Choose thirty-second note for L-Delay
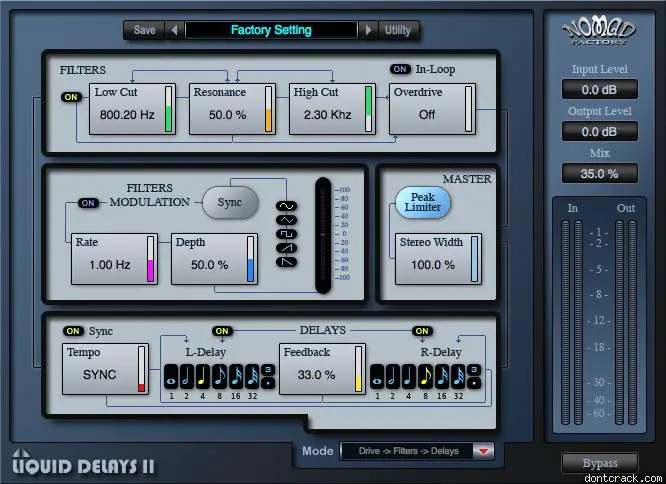666x484 pixels. coord(251,376)
